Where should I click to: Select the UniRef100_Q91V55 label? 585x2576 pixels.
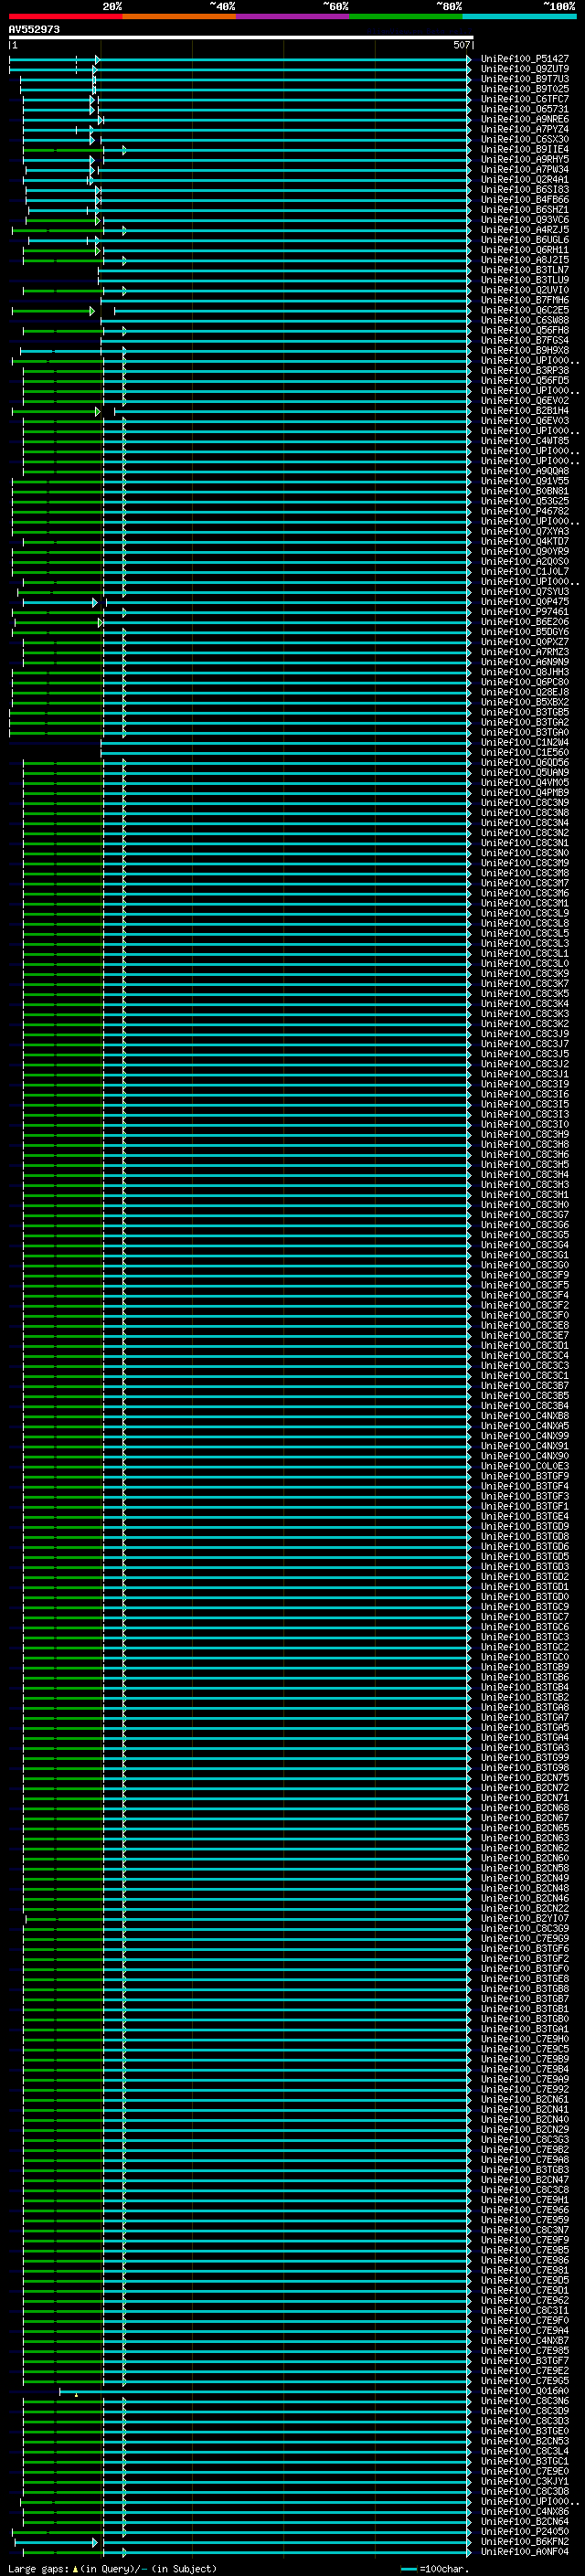(x=525, y=481)
